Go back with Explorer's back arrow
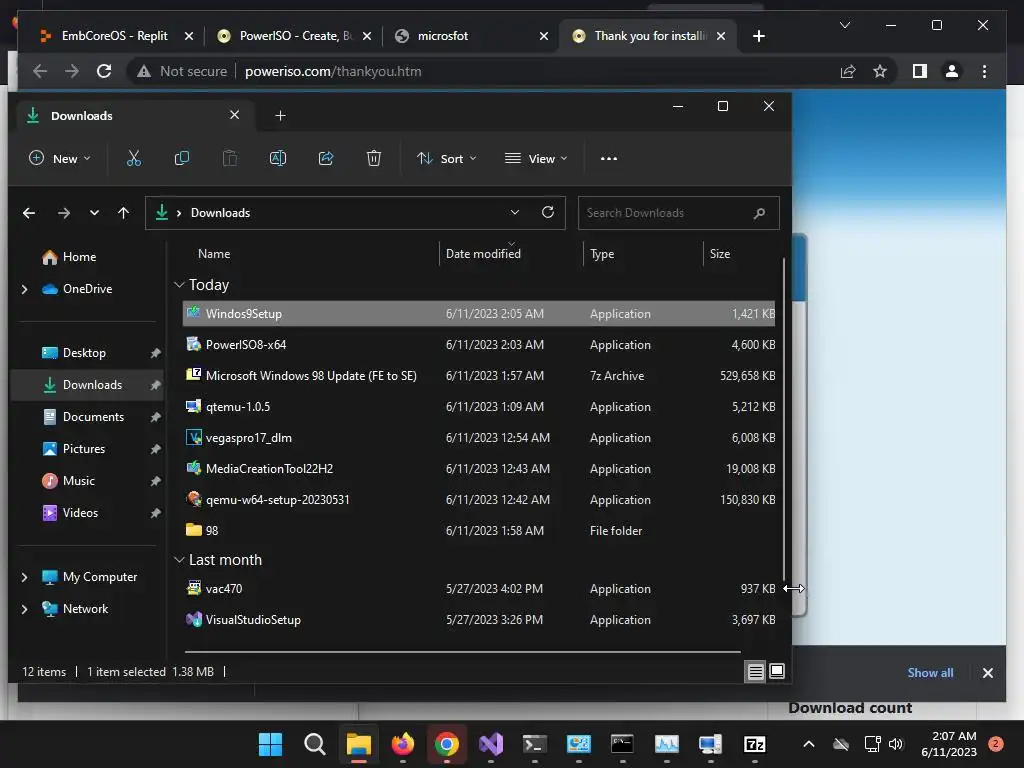 tap(29, 213)
